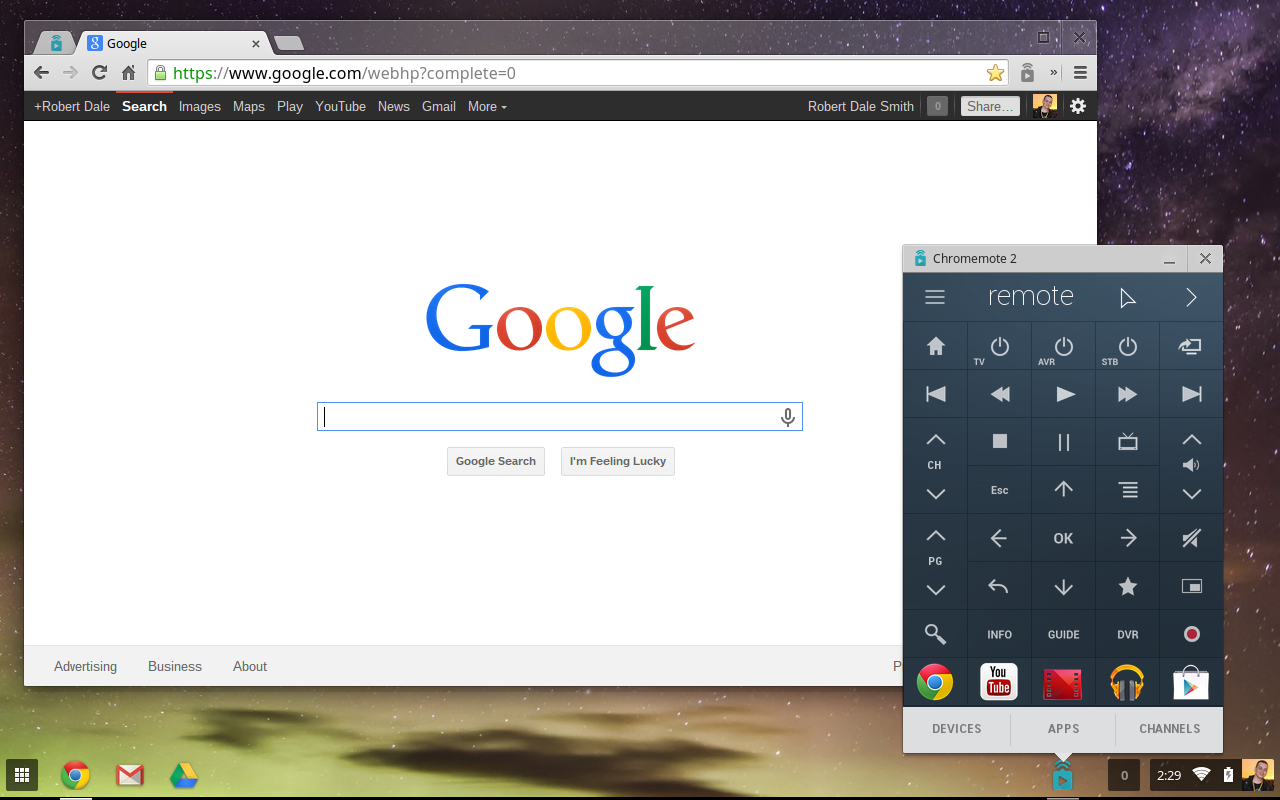Rewind playback on the remote

coord(1000,394)
